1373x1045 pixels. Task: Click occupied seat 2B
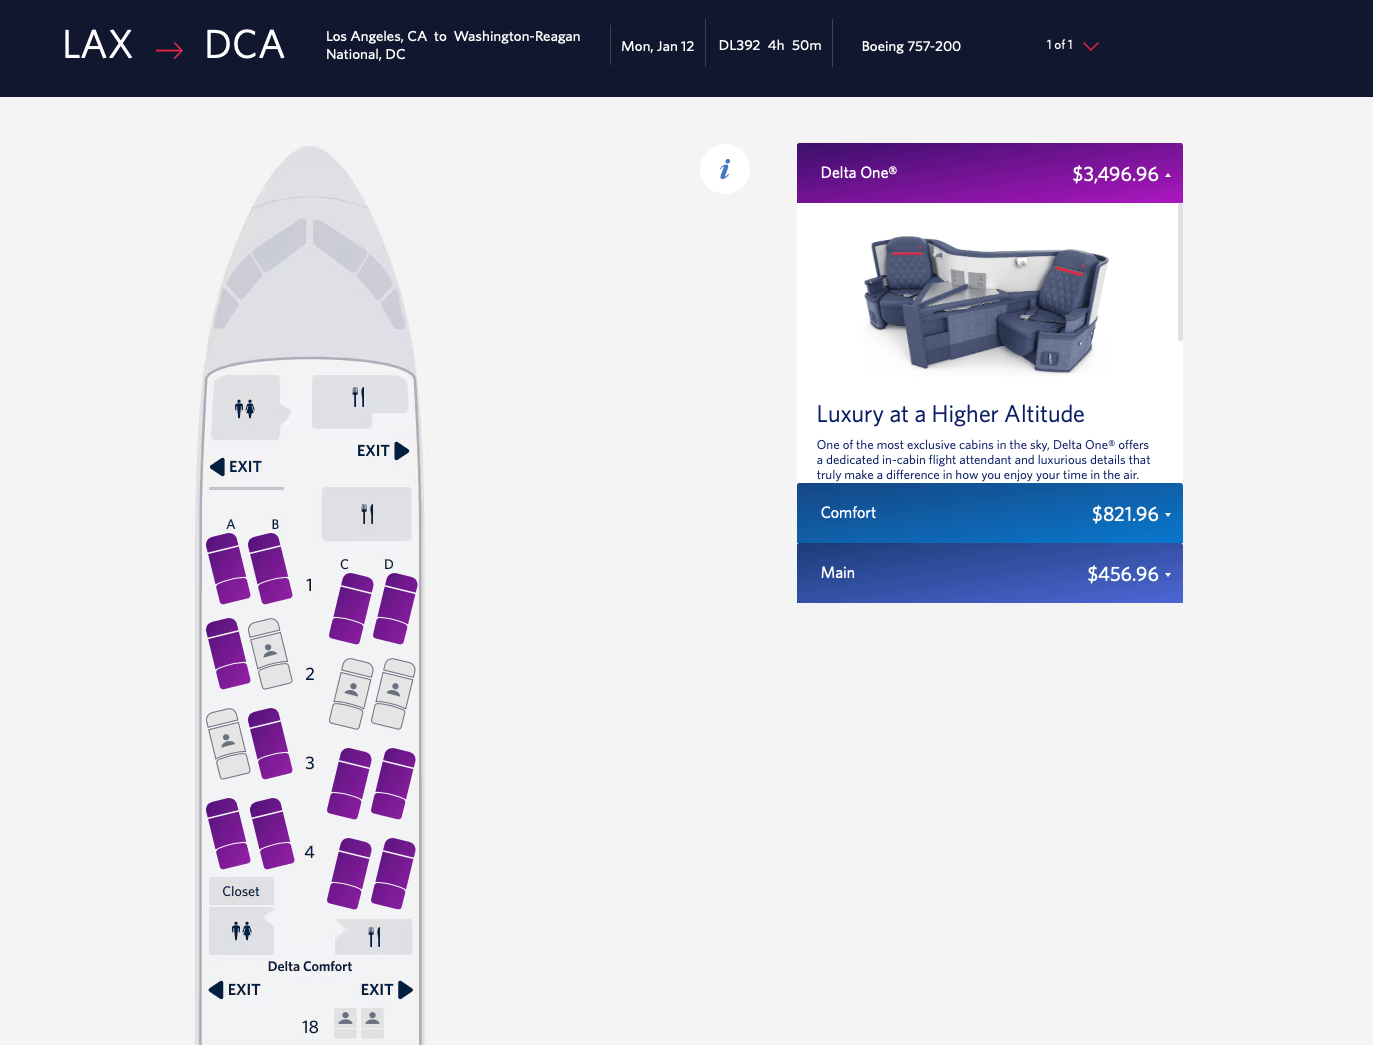point(270,653)
